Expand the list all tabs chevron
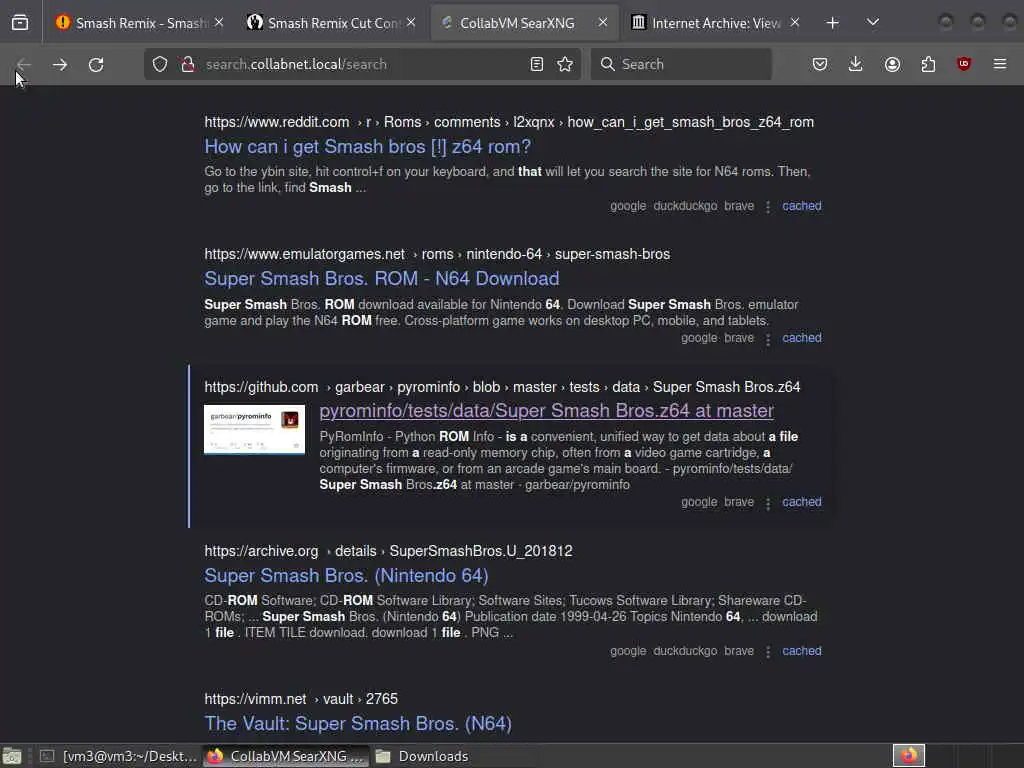 [872, 23]
